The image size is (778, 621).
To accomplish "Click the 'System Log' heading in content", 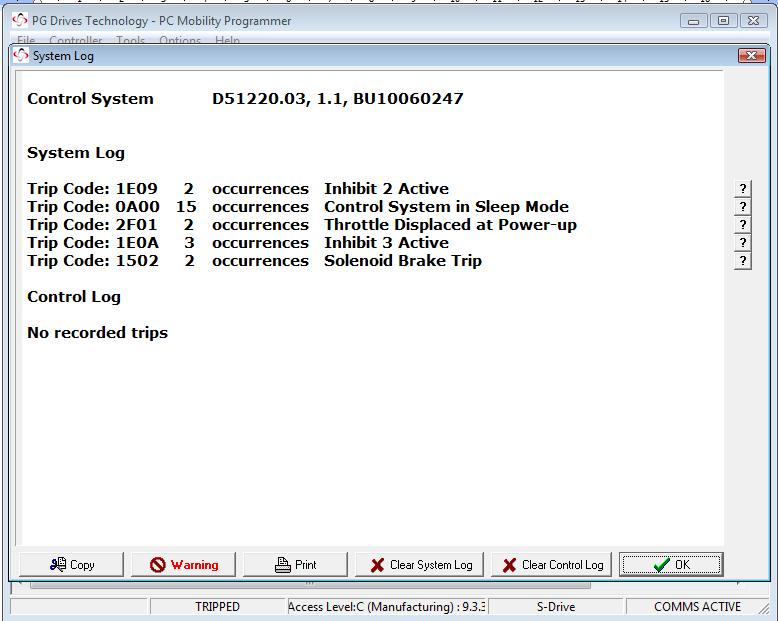I will coord(76,153).
